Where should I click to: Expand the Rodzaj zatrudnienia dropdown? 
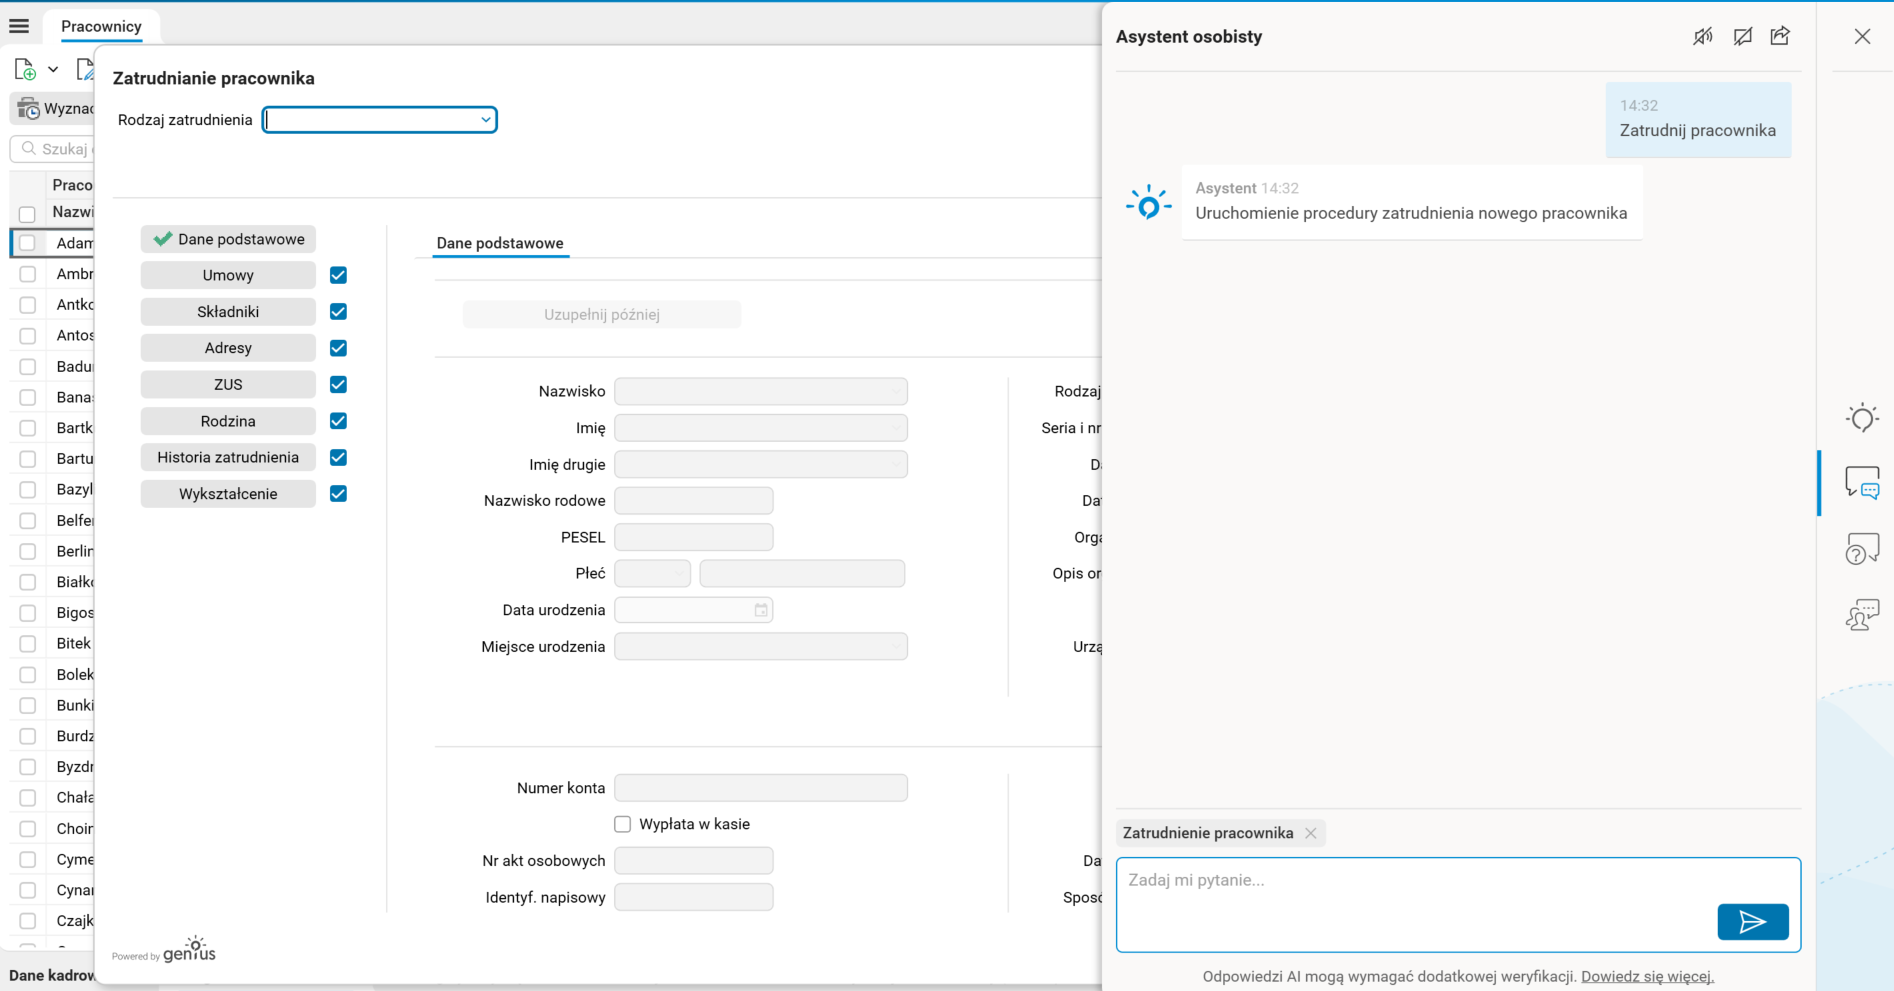coord(485,120)
